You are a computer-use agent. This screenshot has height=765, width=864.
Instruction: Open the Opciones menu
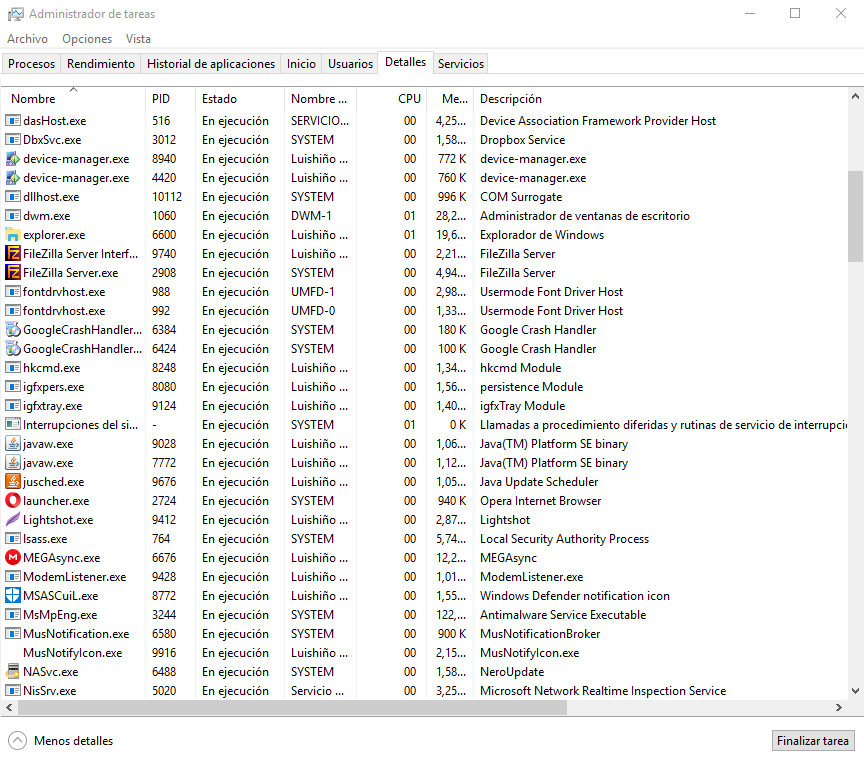[x=87, y=39]
